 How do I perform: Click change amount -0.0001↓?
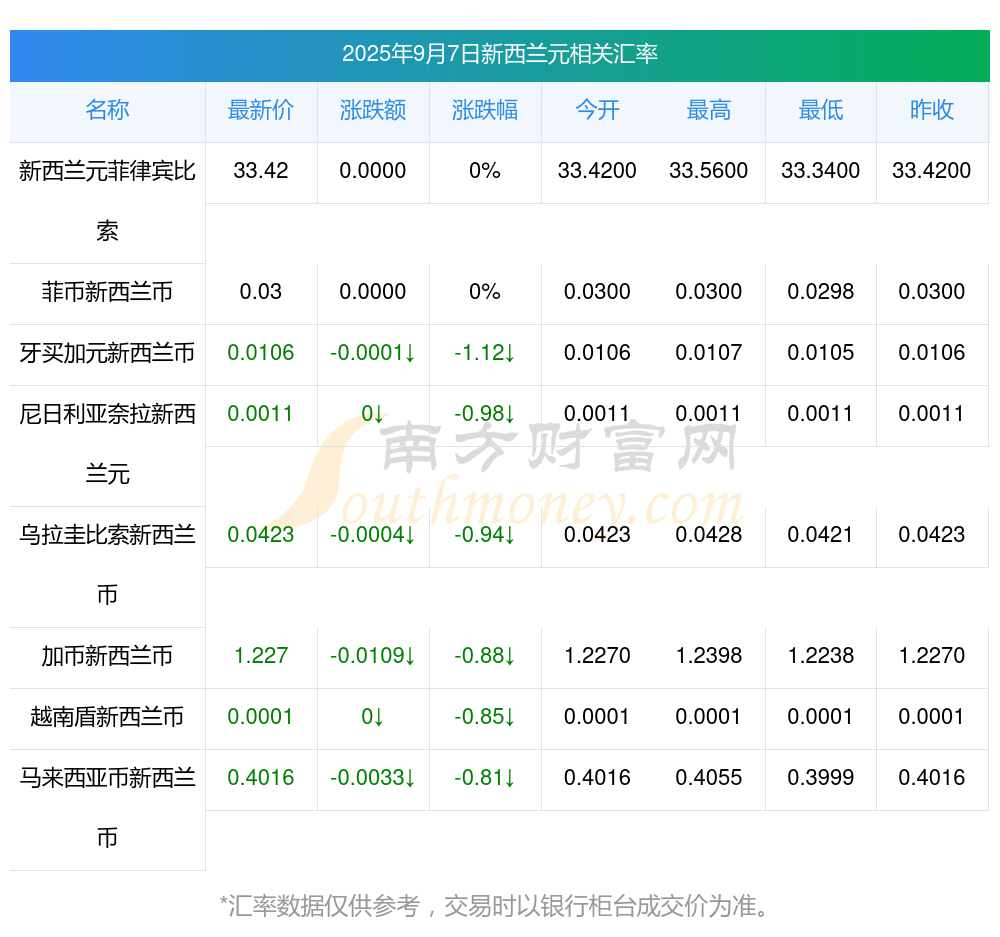[372, 353]
